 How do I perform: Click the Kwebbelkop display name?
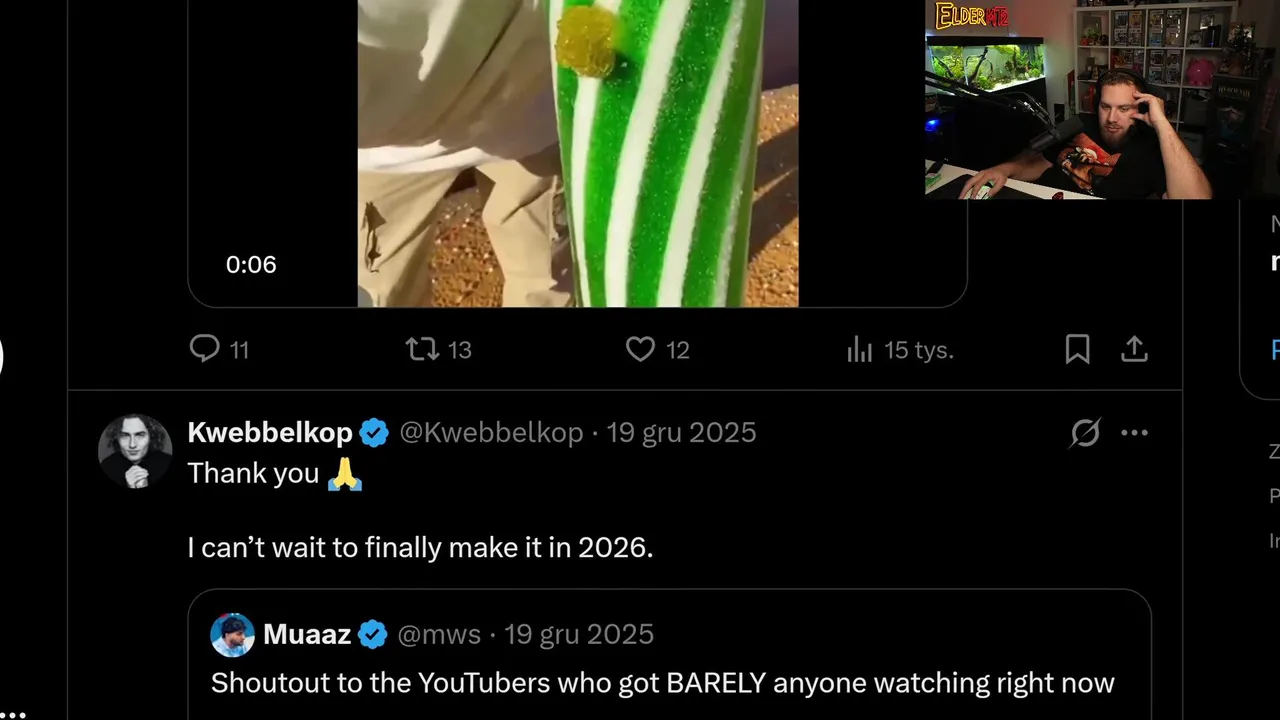coord(269,432)
